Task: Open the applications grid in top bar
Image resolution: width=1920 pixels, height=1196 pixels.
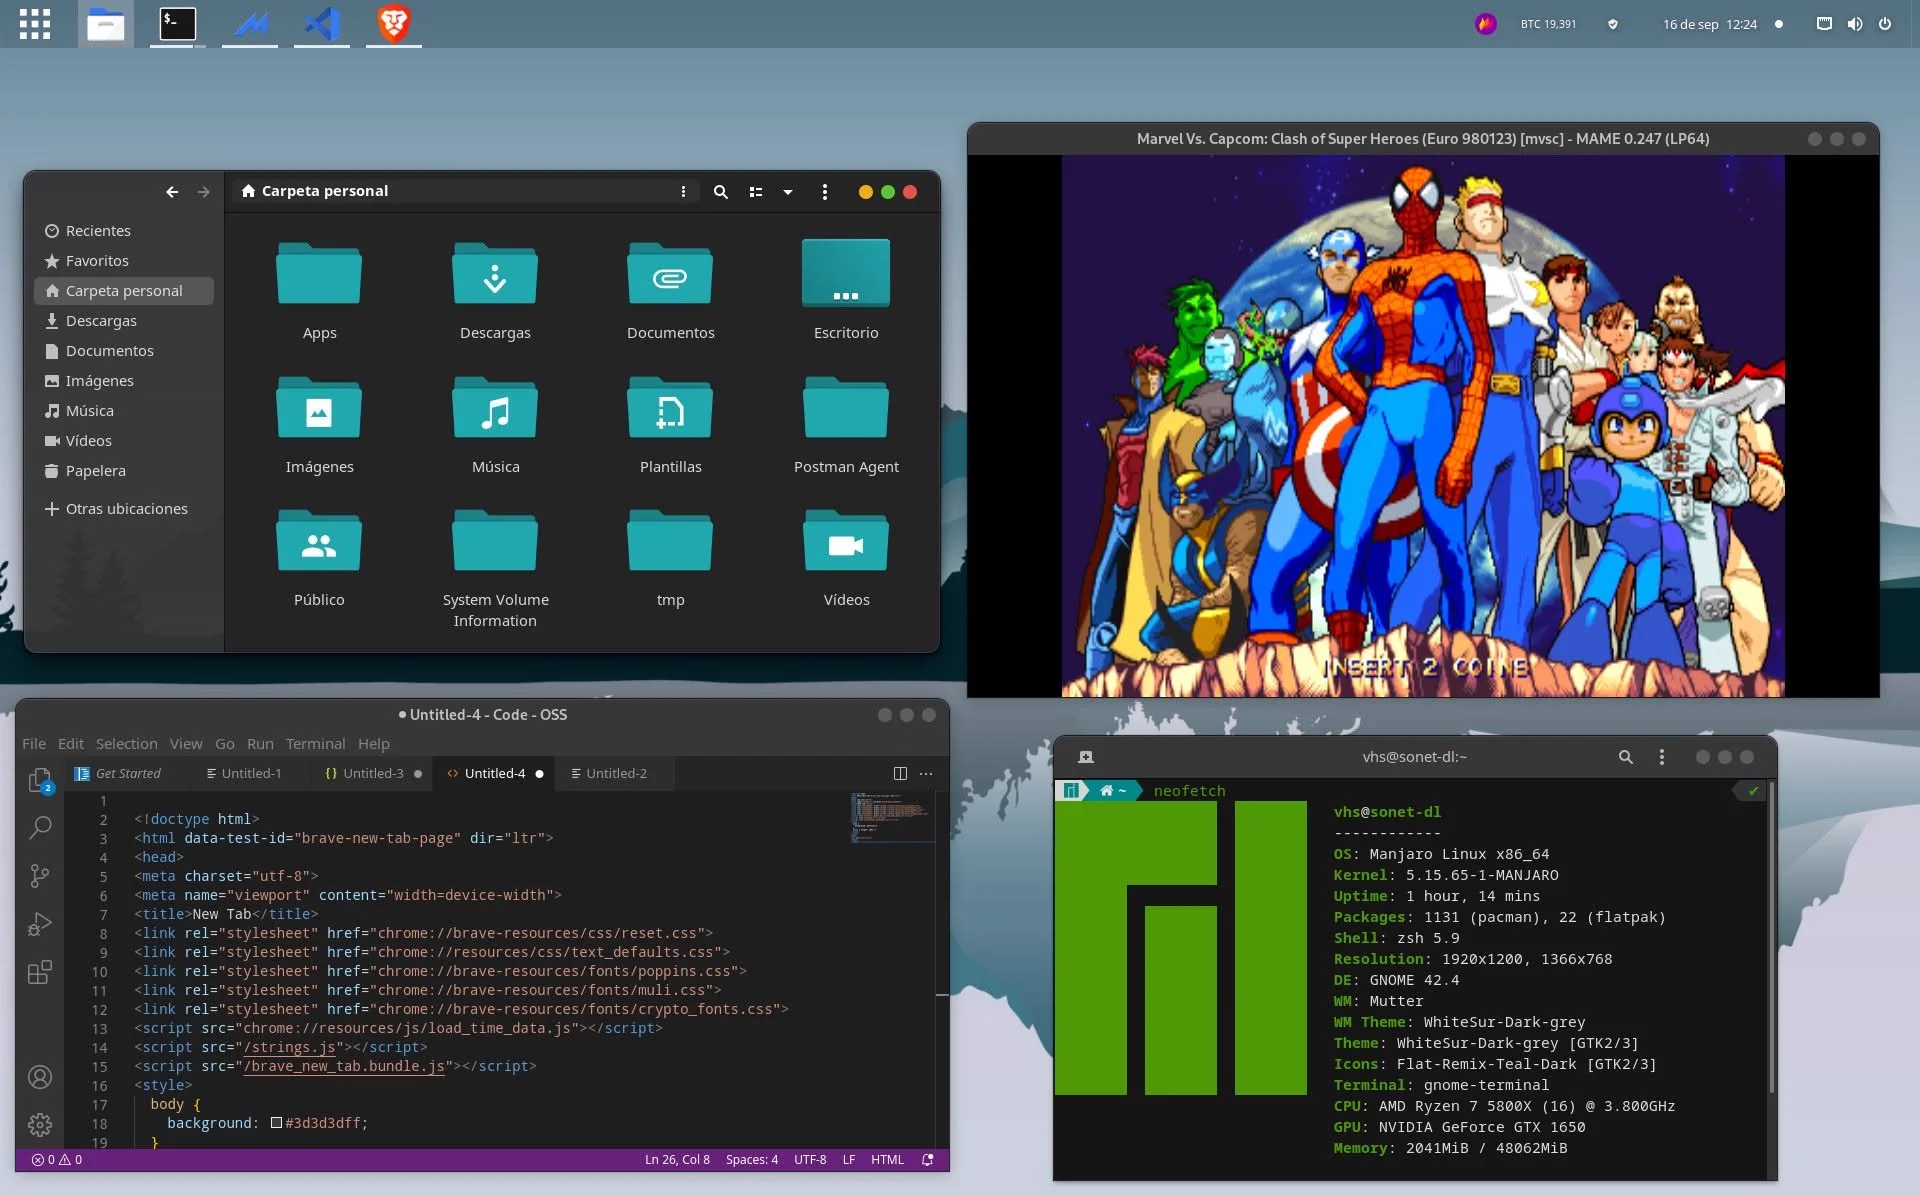Action: 34,24
